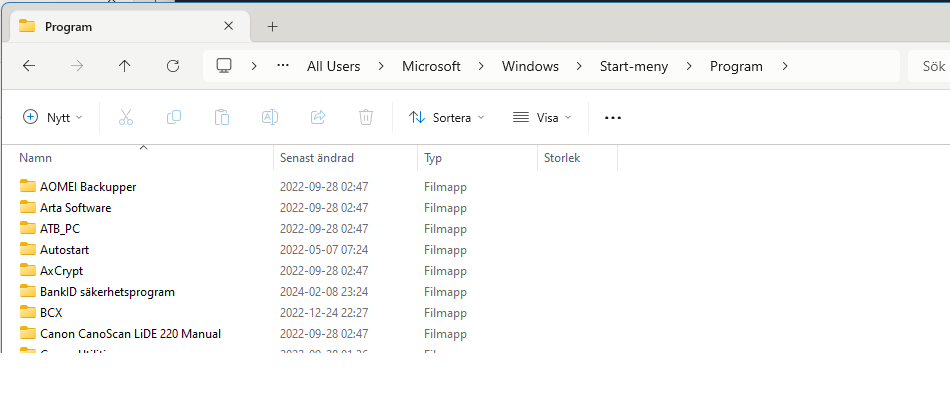
Task: Expand chevron after Microsoft in breadcrumb
Action: pos(481,67)
